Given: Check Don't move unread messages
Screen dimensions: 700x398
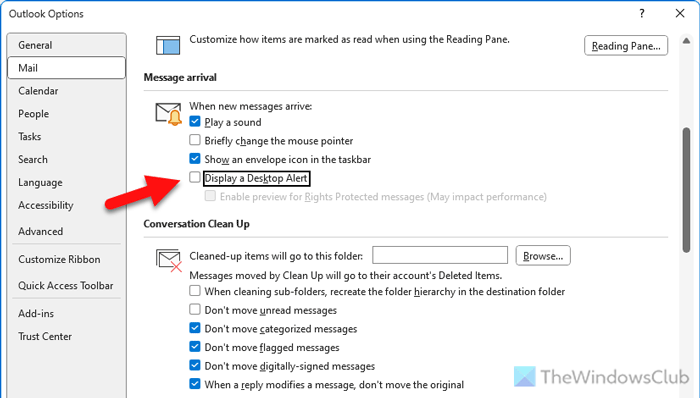Looking at the screenshot, I should coord(195,309).
